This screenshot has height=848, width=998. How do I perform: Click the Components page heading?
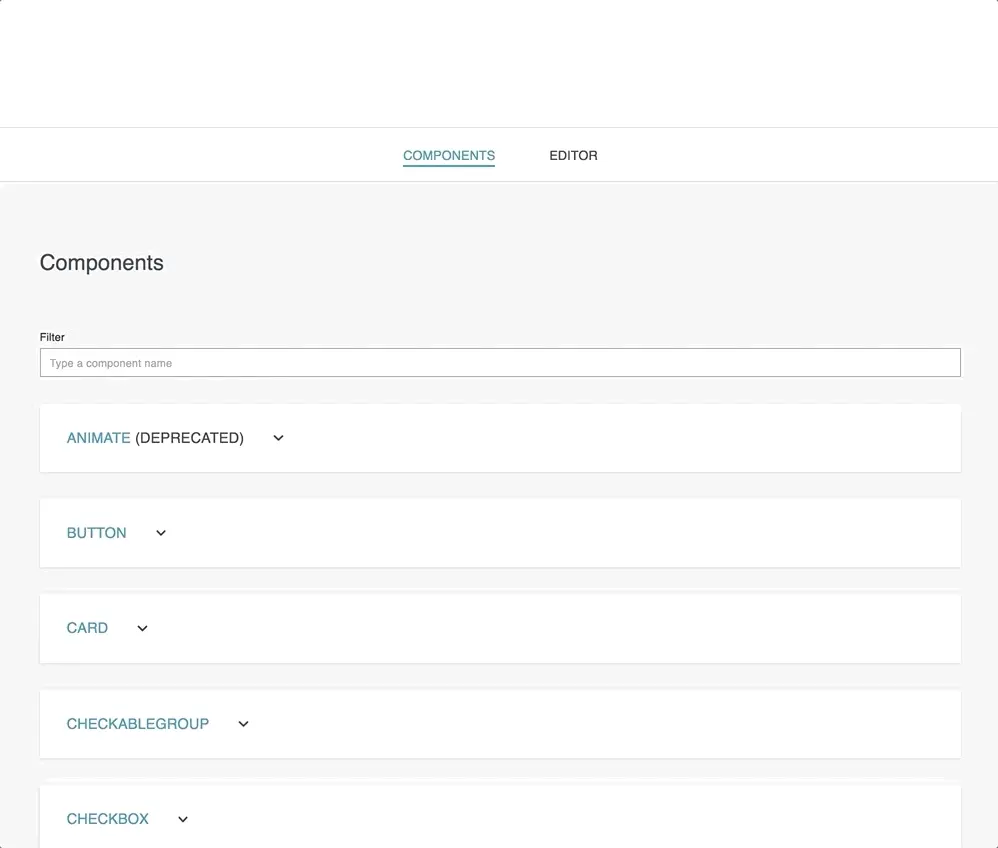(101, 263)
